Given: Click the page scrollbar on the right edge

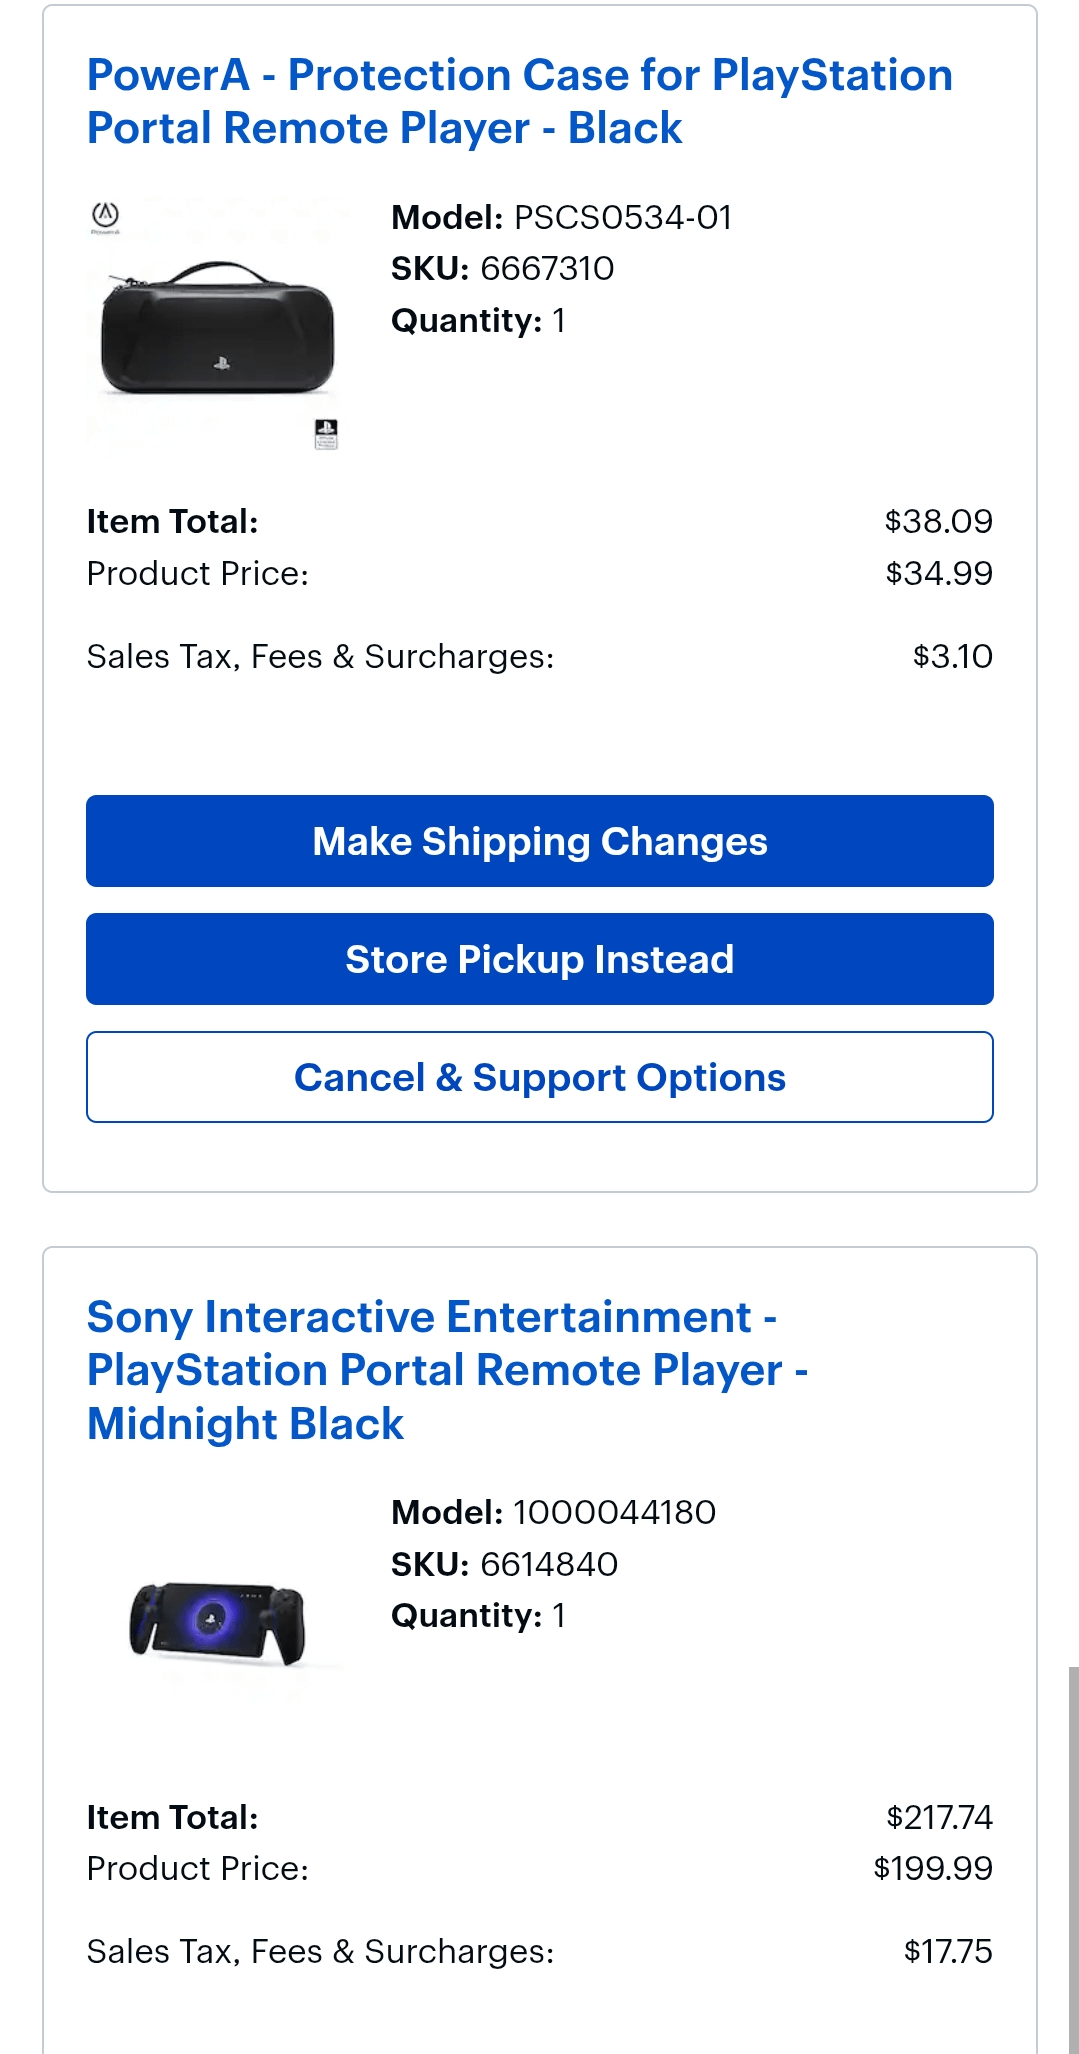Looking at the screenshot, I should click(x=1073, y=1850).
